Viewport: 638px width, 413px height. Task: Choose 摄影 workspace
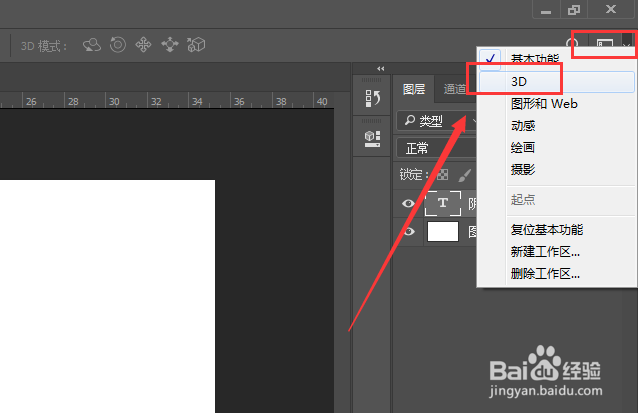click(x=556, y=170)
